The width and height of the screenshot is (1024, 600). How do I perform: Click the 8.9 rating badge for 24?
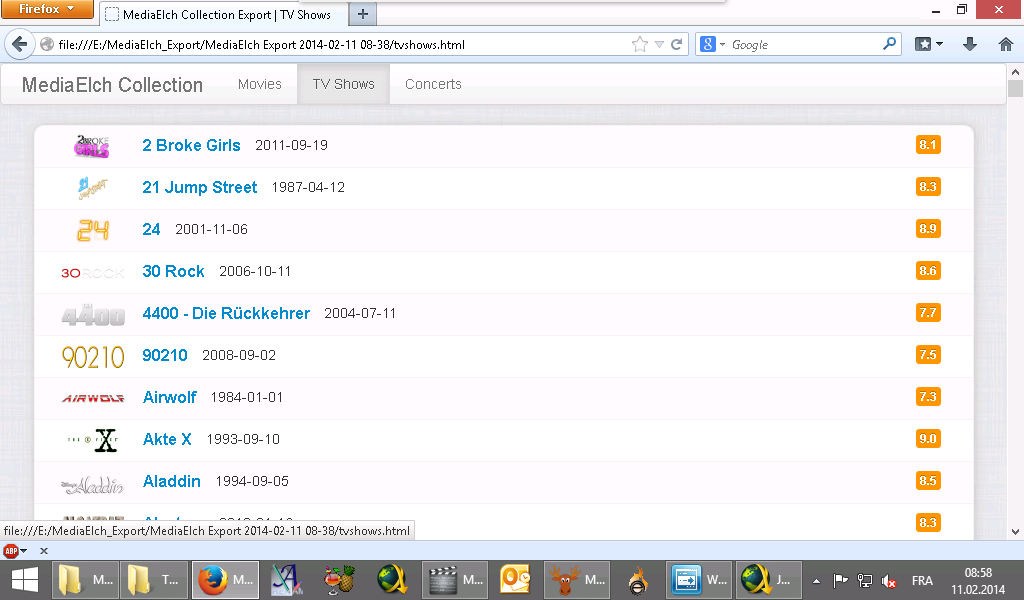coord(928,229)
